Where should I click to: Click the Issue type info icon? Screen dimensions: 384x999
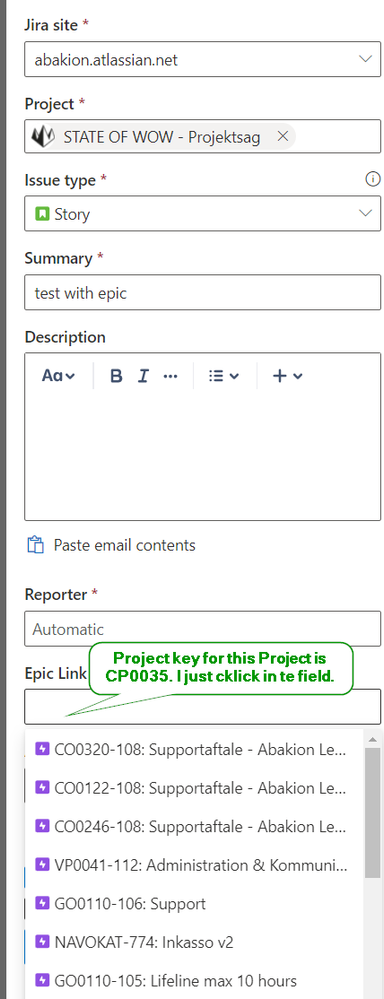pos(373,179)
